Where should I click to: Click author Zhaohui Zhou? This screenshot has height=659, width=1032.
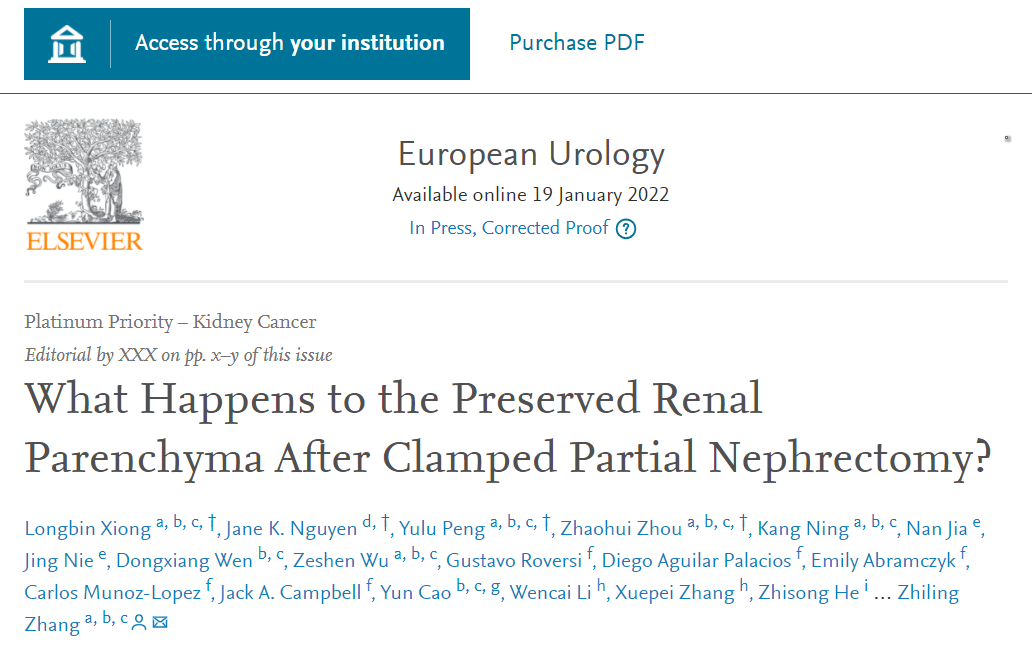[621, 529]
